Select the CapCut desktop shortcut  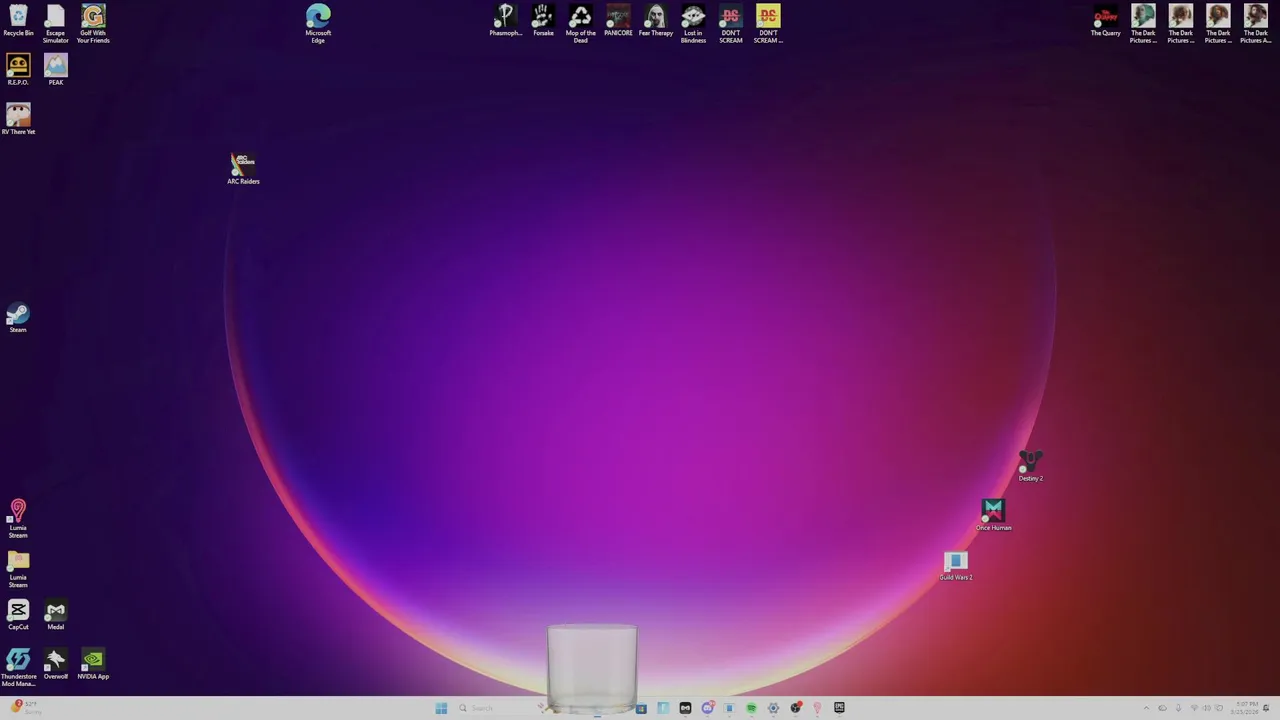click(18, 615)
